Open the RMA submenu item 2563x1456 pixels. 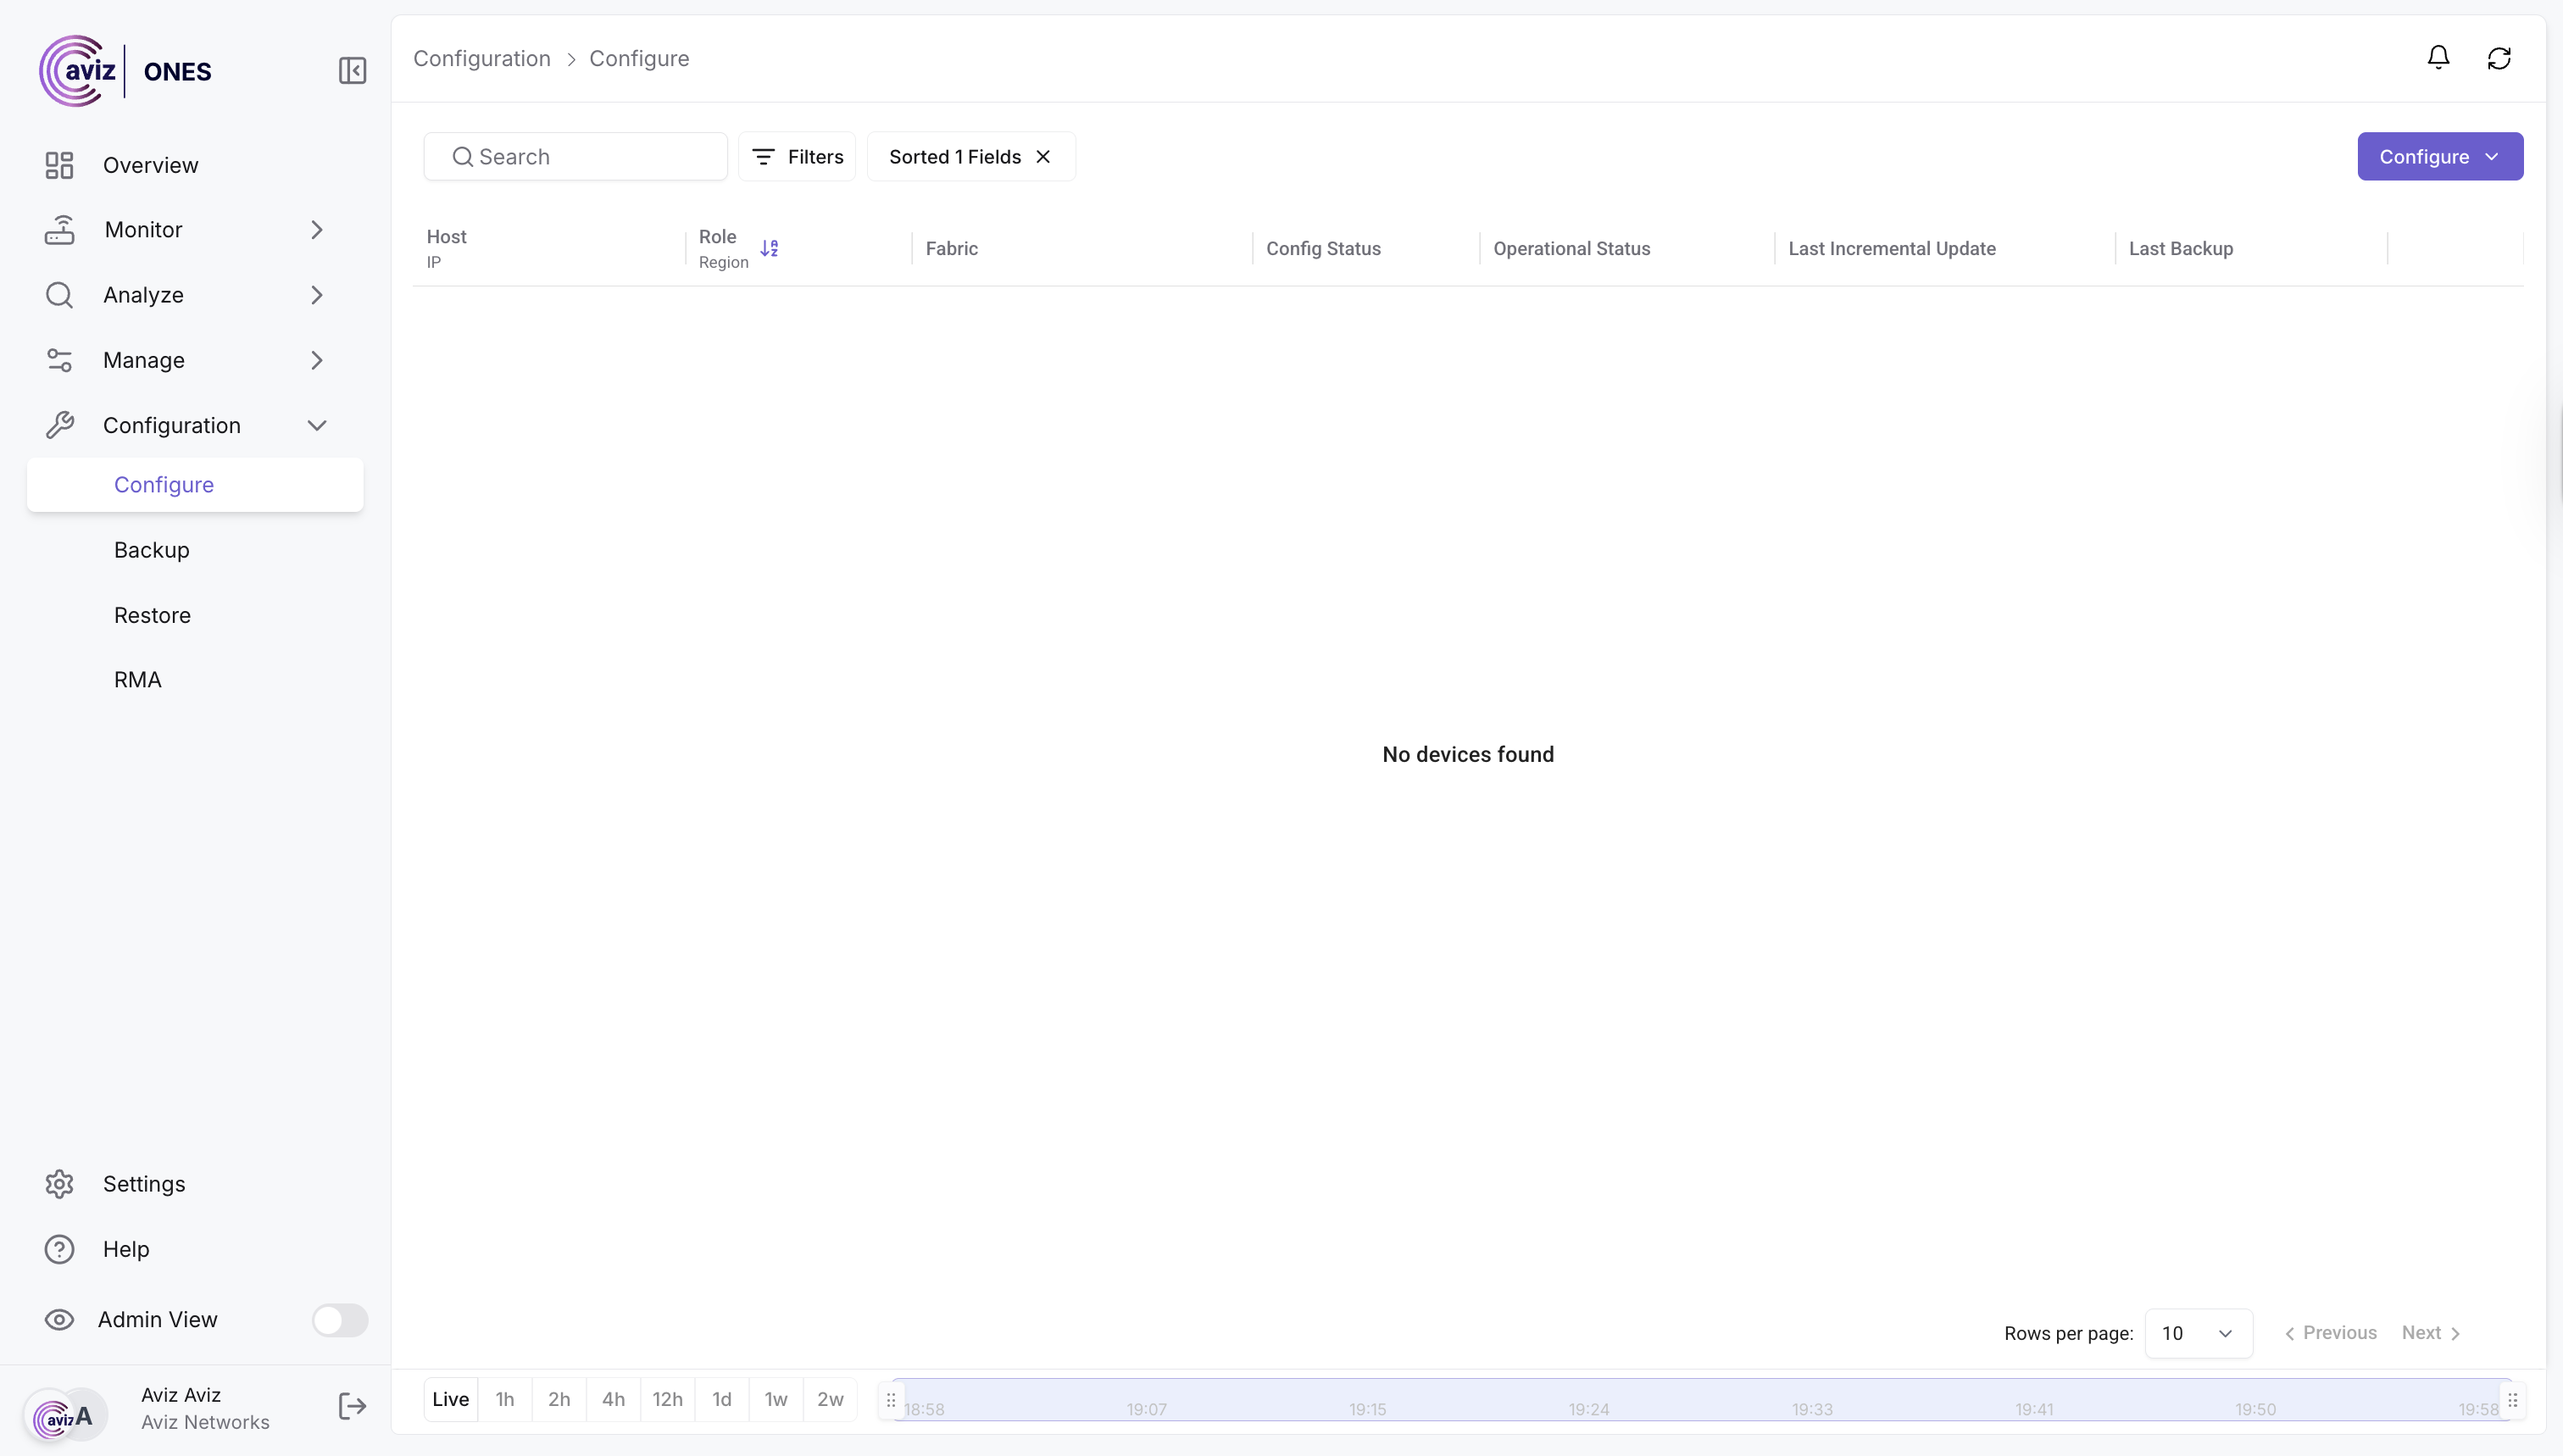(138, 680)
